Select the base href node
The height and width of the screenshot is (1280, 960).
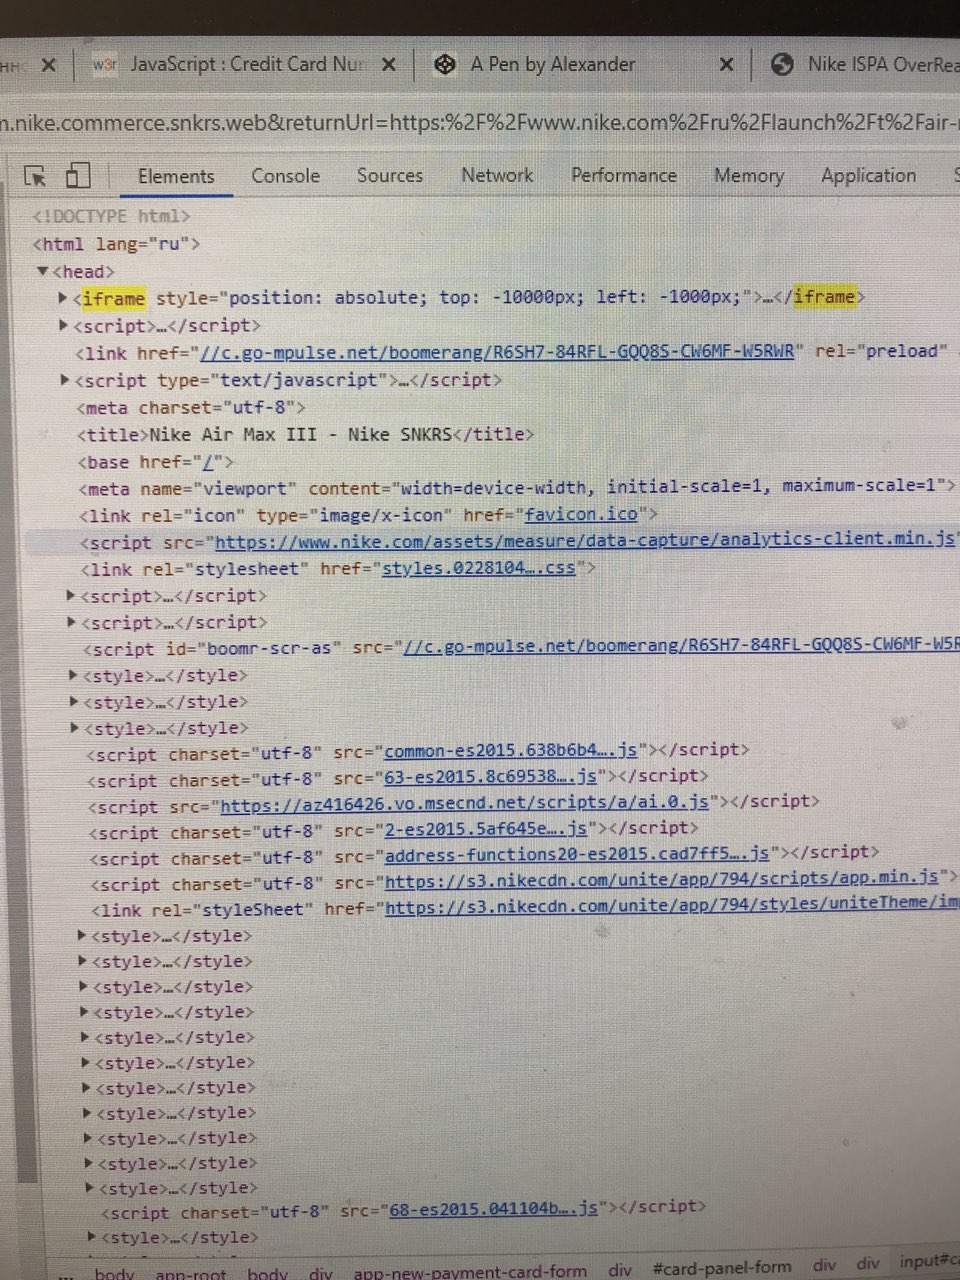click(x=156, y=462)
